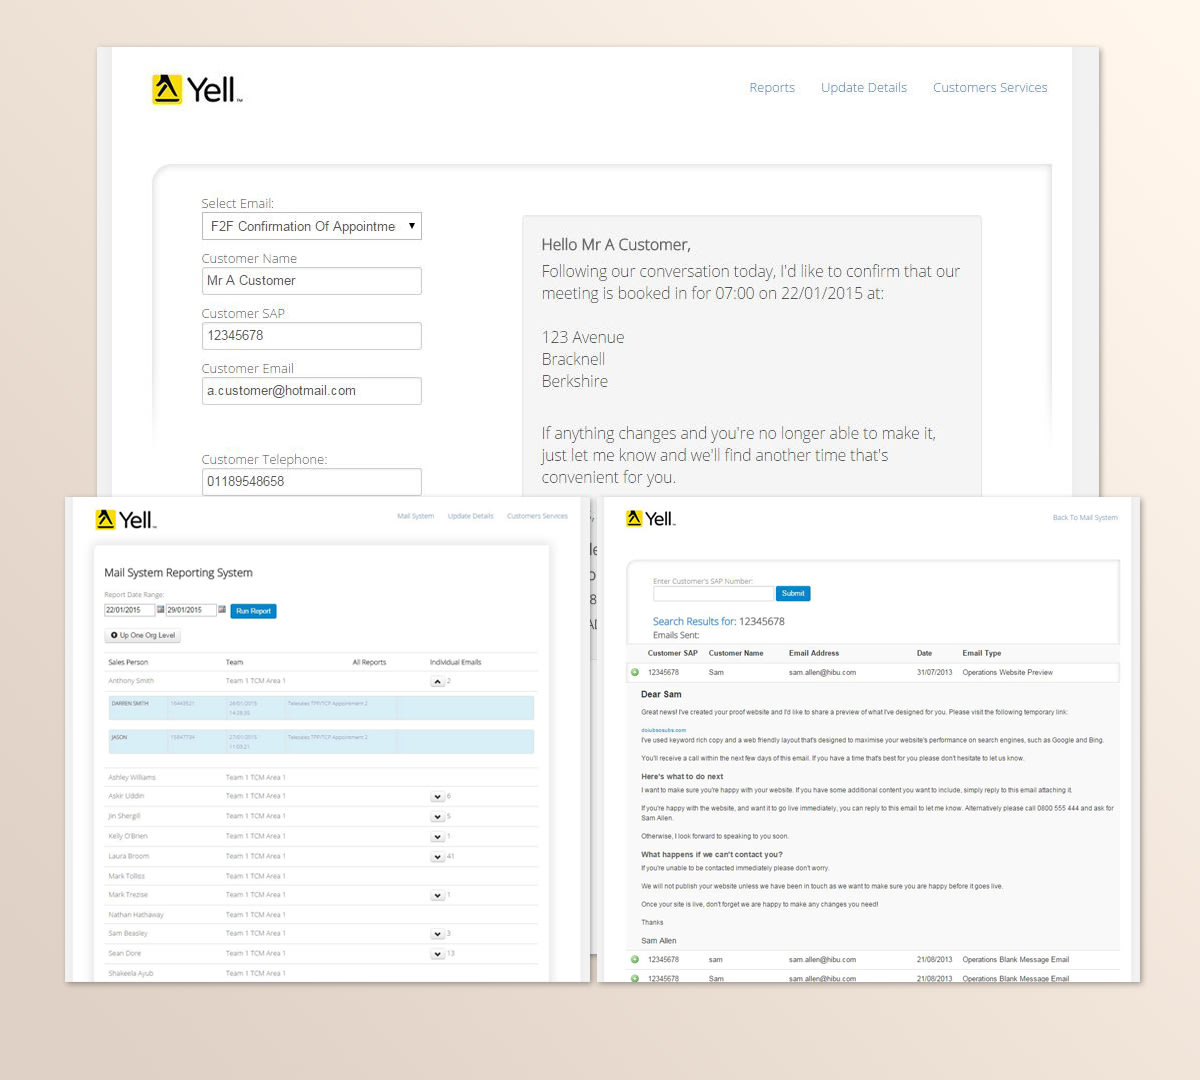Click Submit next to the SAP number field
The image size is (1200, 1080).
pos(793,594)
